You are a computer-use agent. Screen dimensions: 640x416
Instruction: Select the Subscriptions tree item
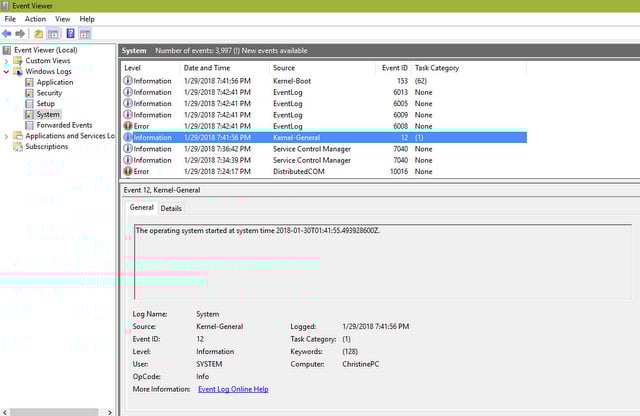pyautogui.click(x=47, y=147)
